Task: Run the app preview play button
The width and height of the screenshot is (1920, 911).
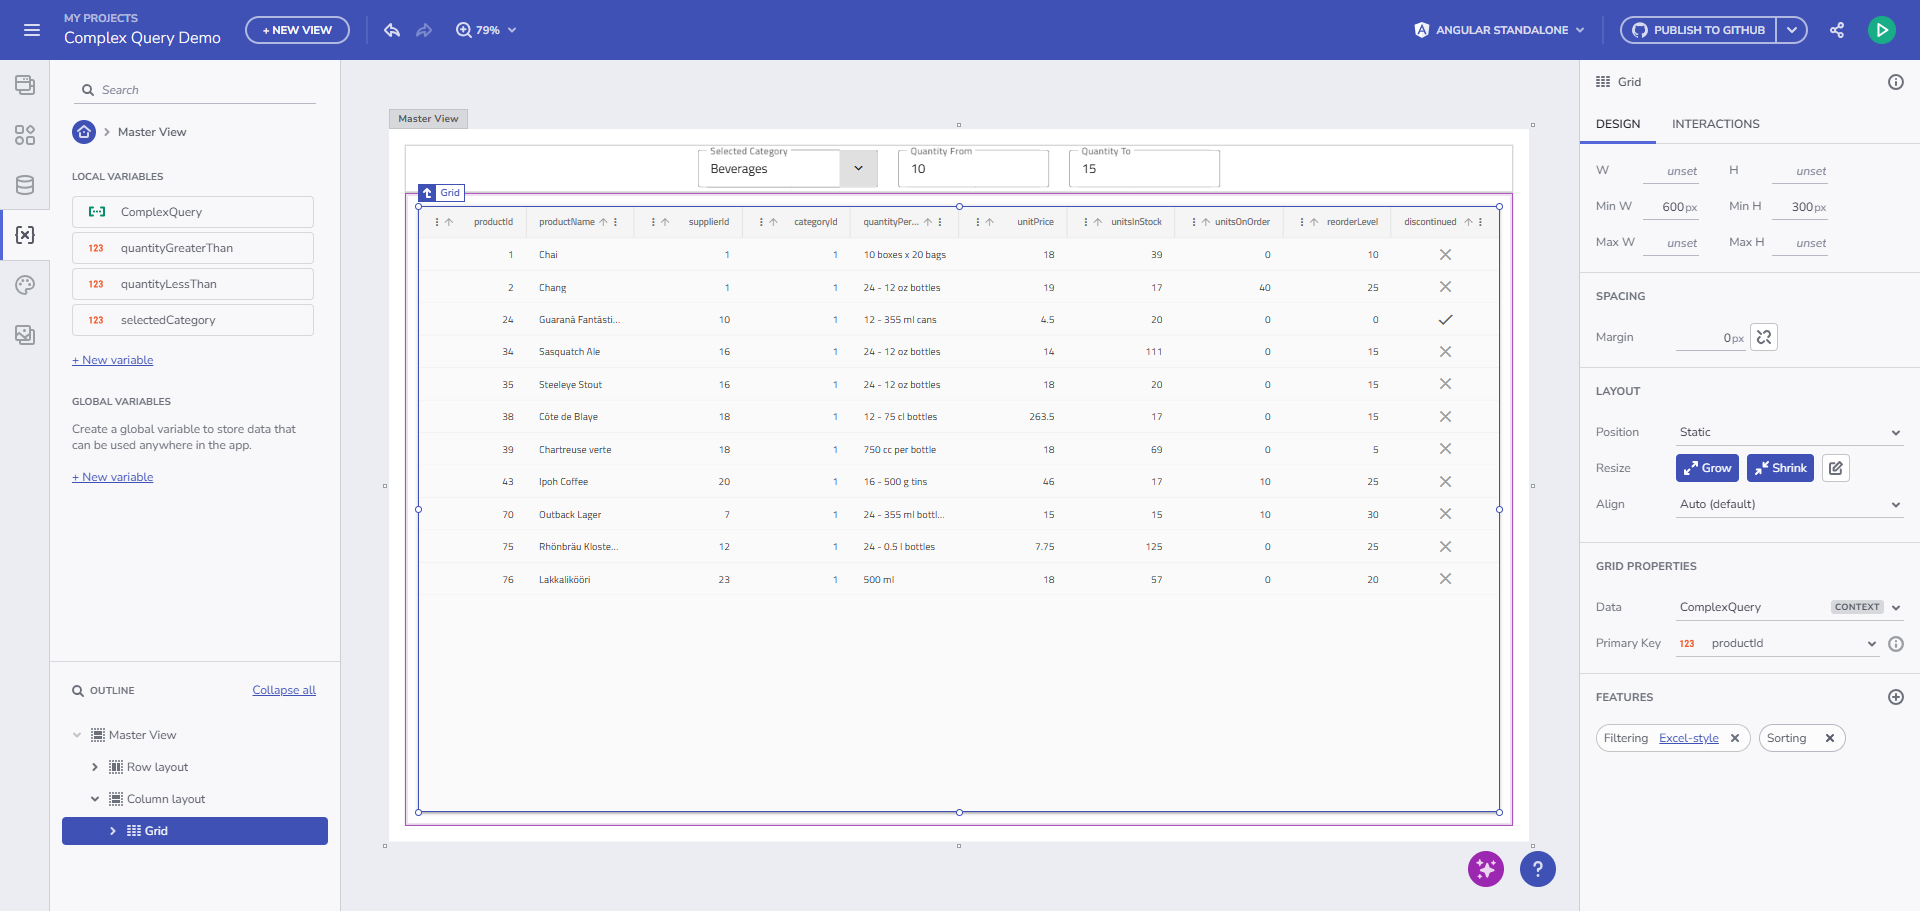Action: coord(1881,30)
